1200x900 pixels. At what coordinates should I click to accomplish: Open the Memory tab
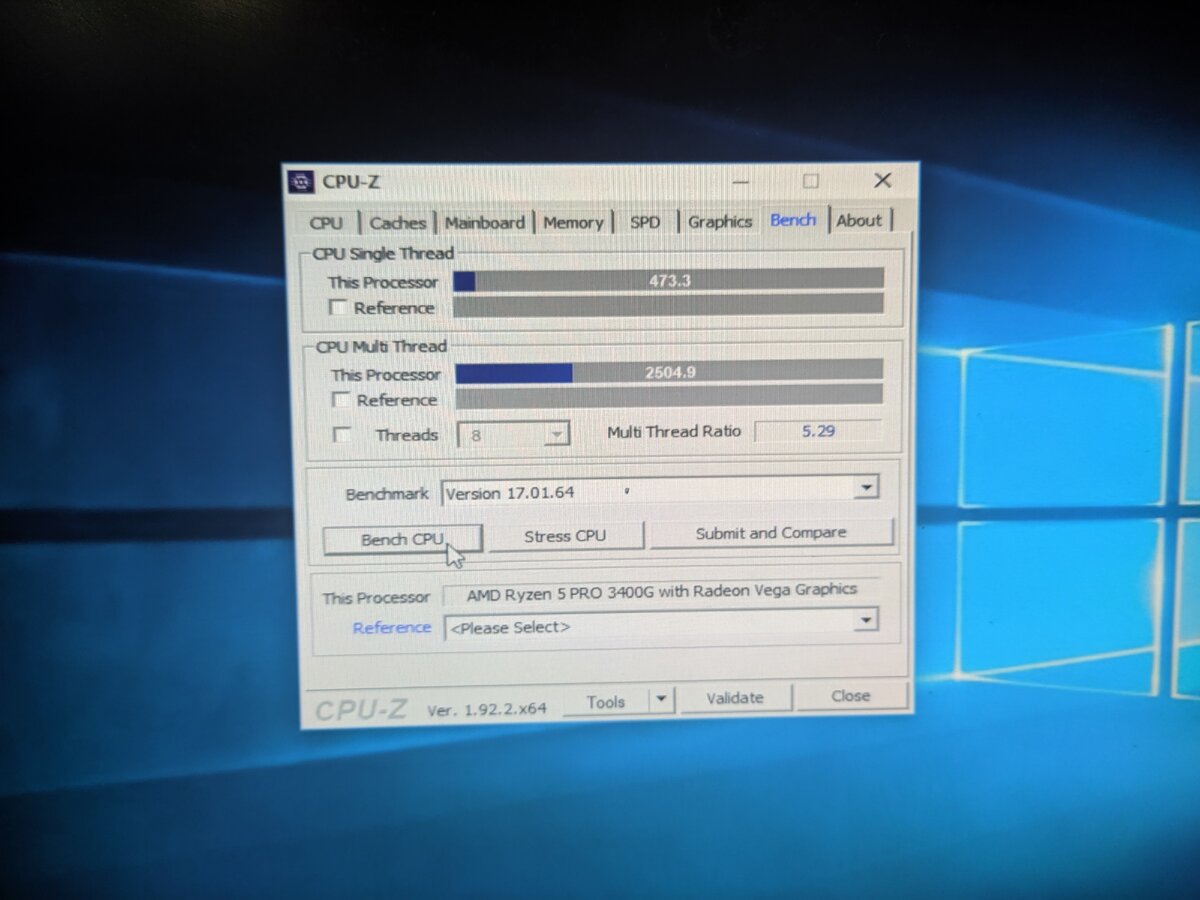click(x=573, y=223)
